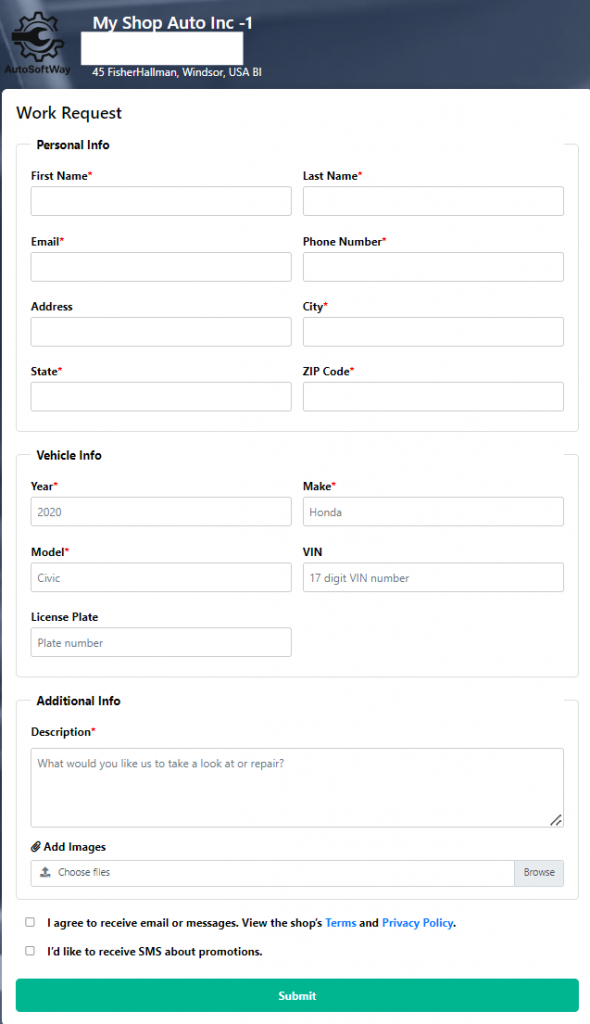Select the Phone Number input field
Image resolution: width=590 pixels, height=1024 pixels.
[433, 267]
